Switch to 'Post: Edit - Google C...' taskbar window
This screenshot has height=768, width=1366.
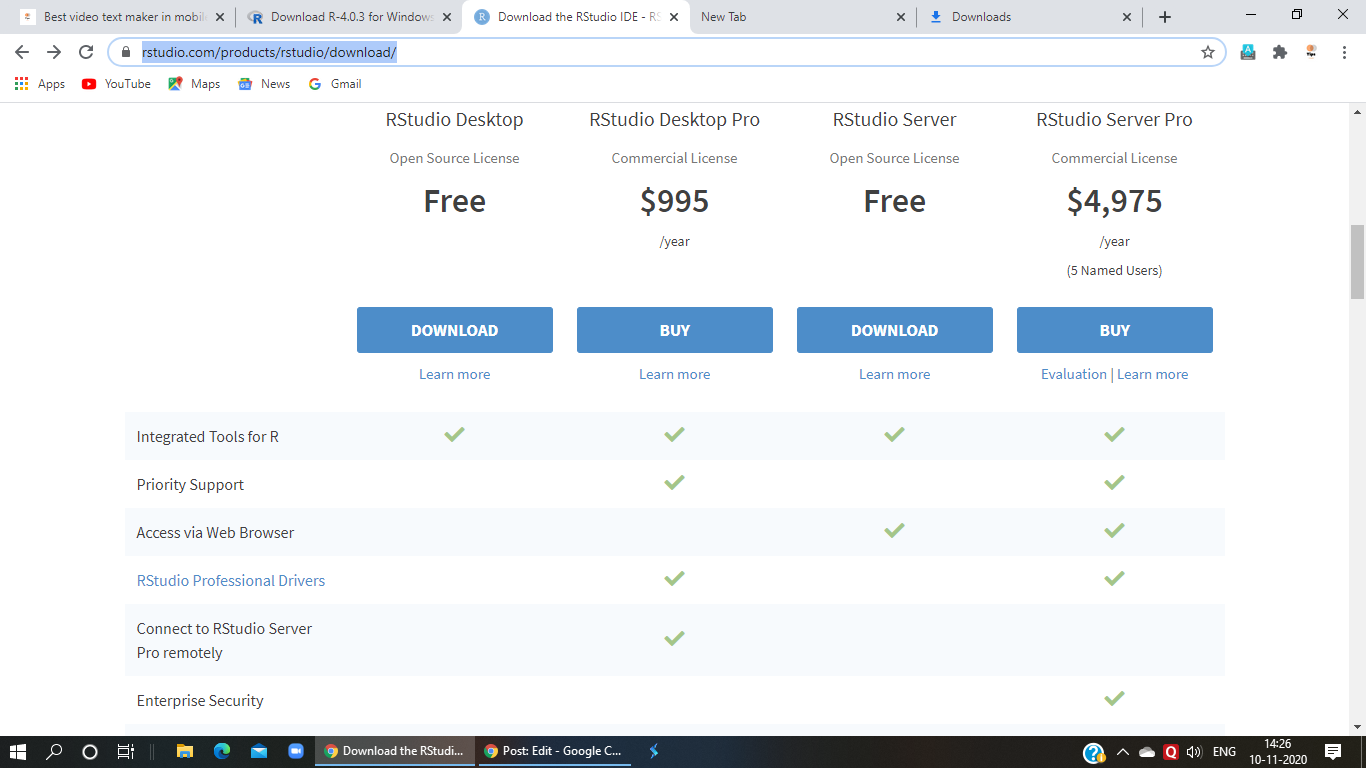pyautogui.click(x=553, y=751)
